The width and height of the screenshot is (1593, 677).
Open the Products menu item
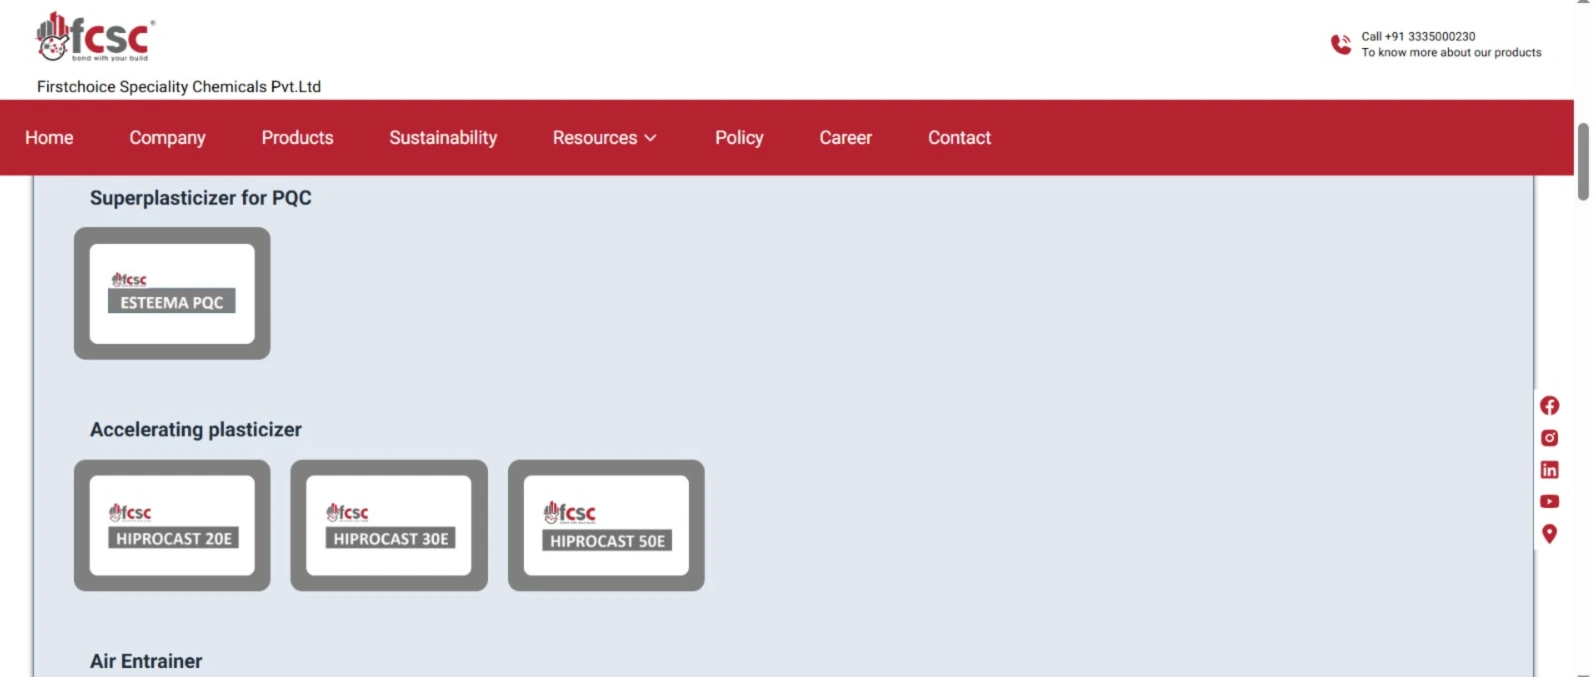pos(297,138)
